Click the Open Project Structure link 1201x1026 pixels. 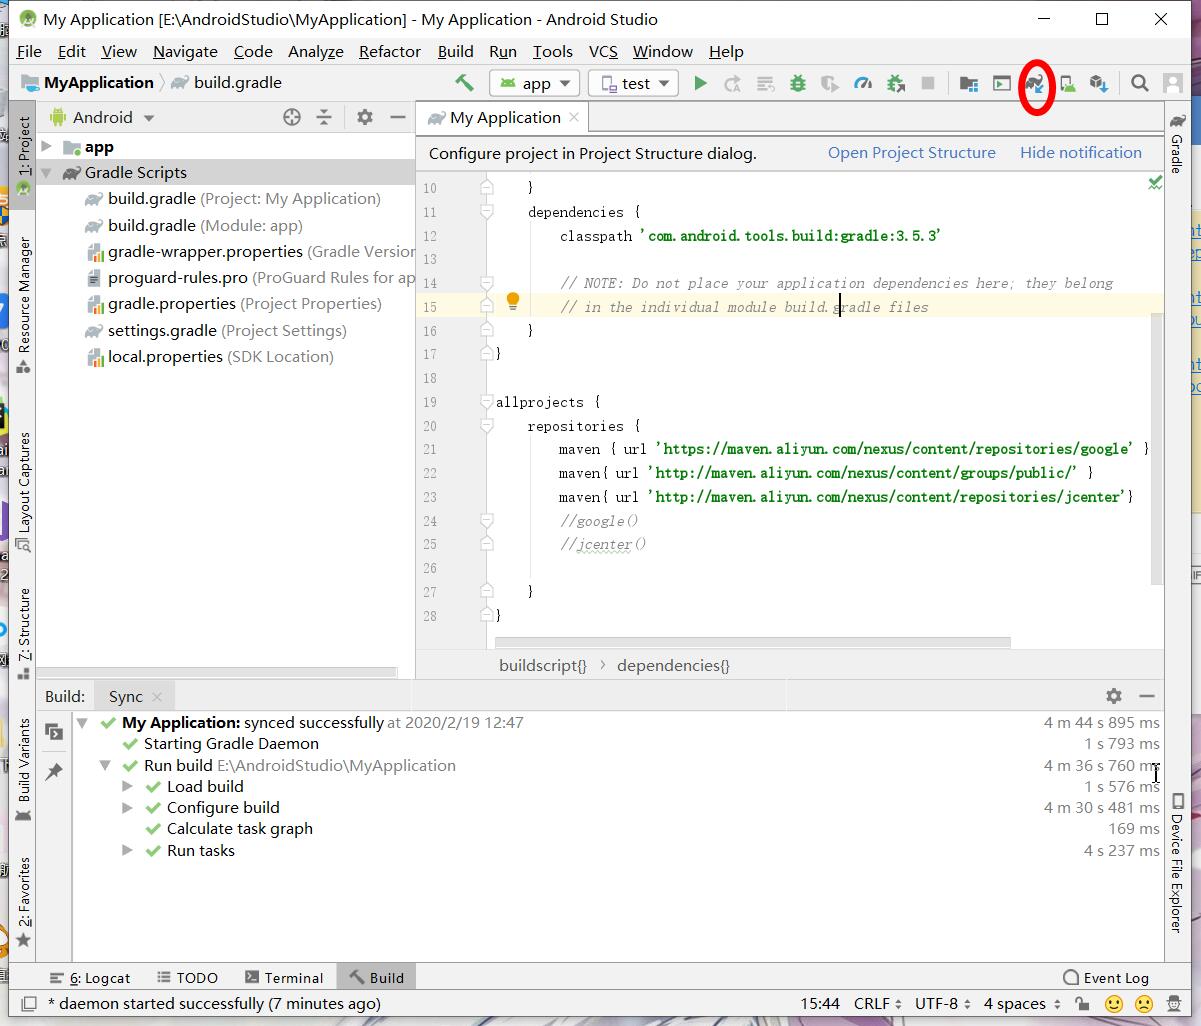(x=911, y=152)
